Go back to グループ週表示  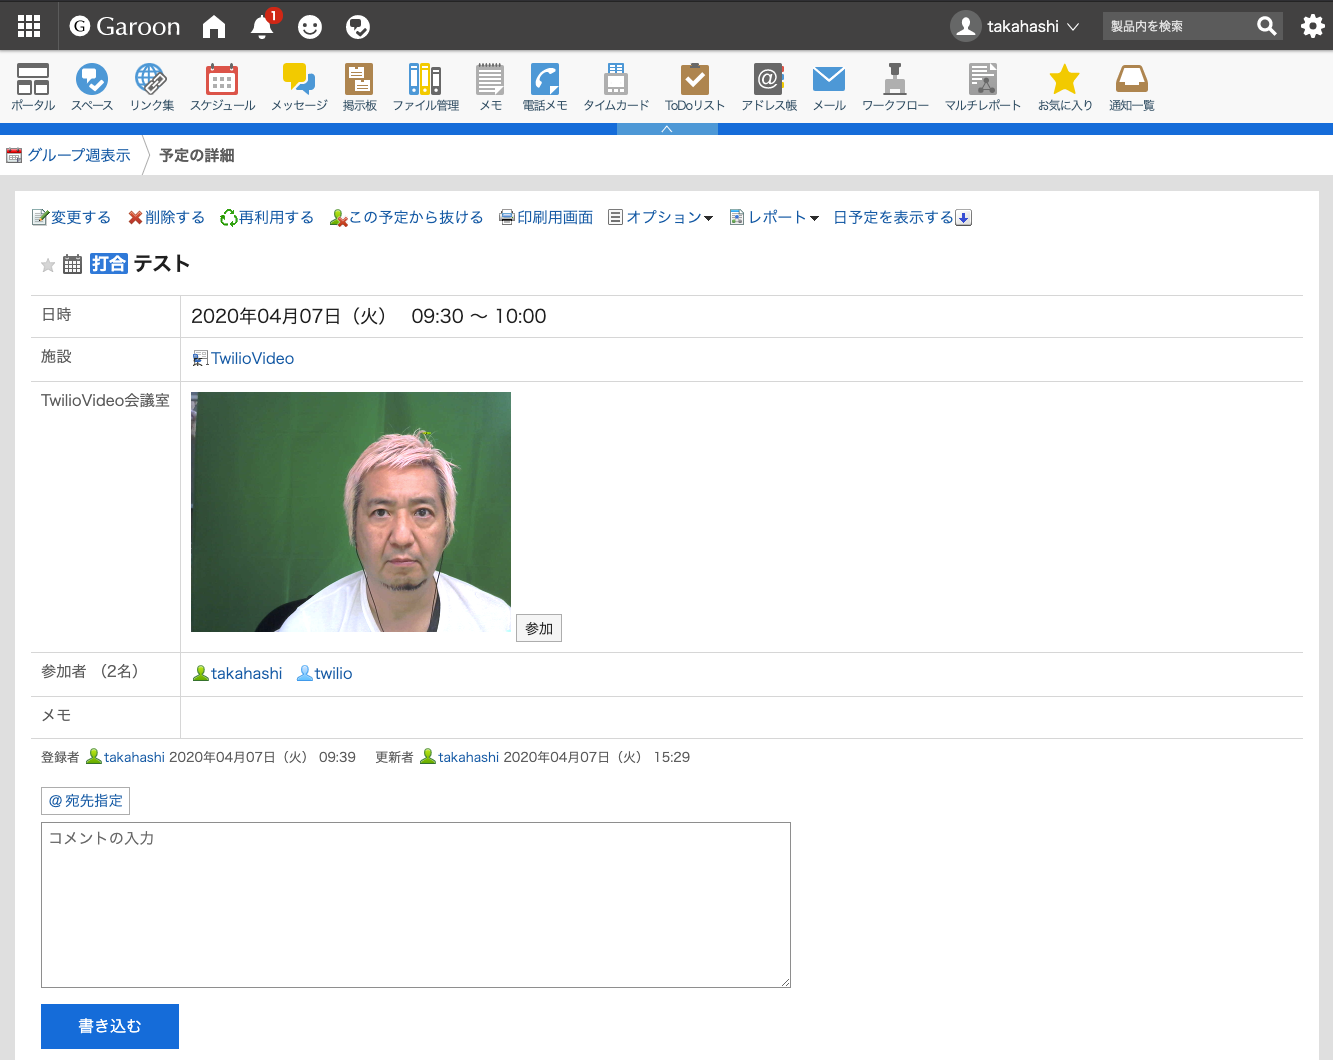68,155
